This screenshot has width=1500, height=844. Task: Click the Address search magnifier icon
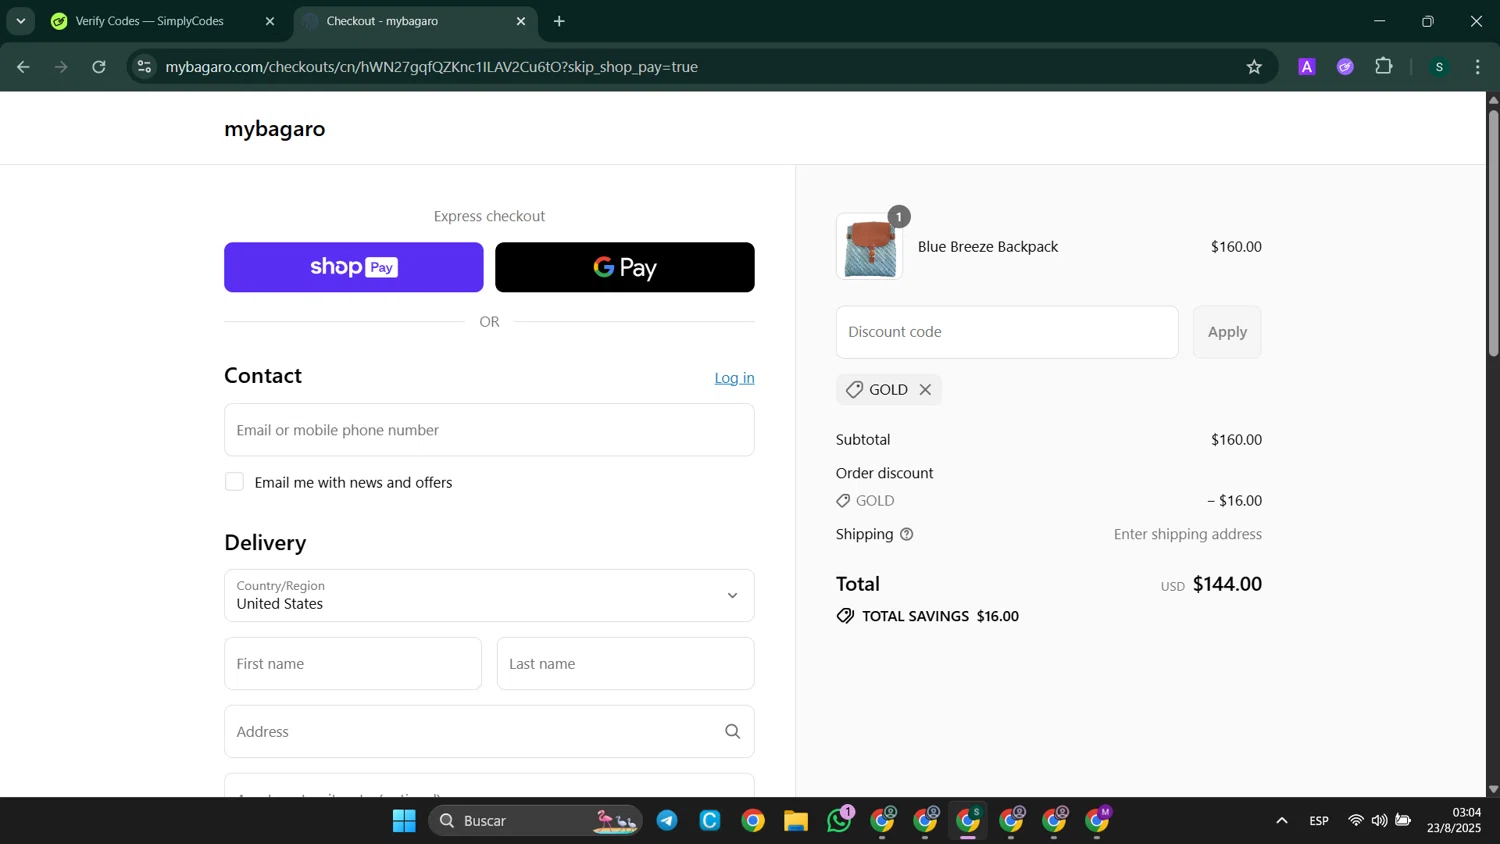coord(733,732)
